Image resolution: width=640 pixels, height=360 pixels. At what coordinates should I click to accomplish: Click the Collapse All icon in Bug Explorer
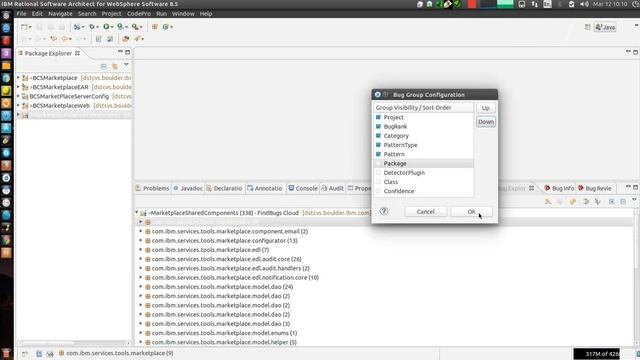pyautogui.click(x=623, y=202)
